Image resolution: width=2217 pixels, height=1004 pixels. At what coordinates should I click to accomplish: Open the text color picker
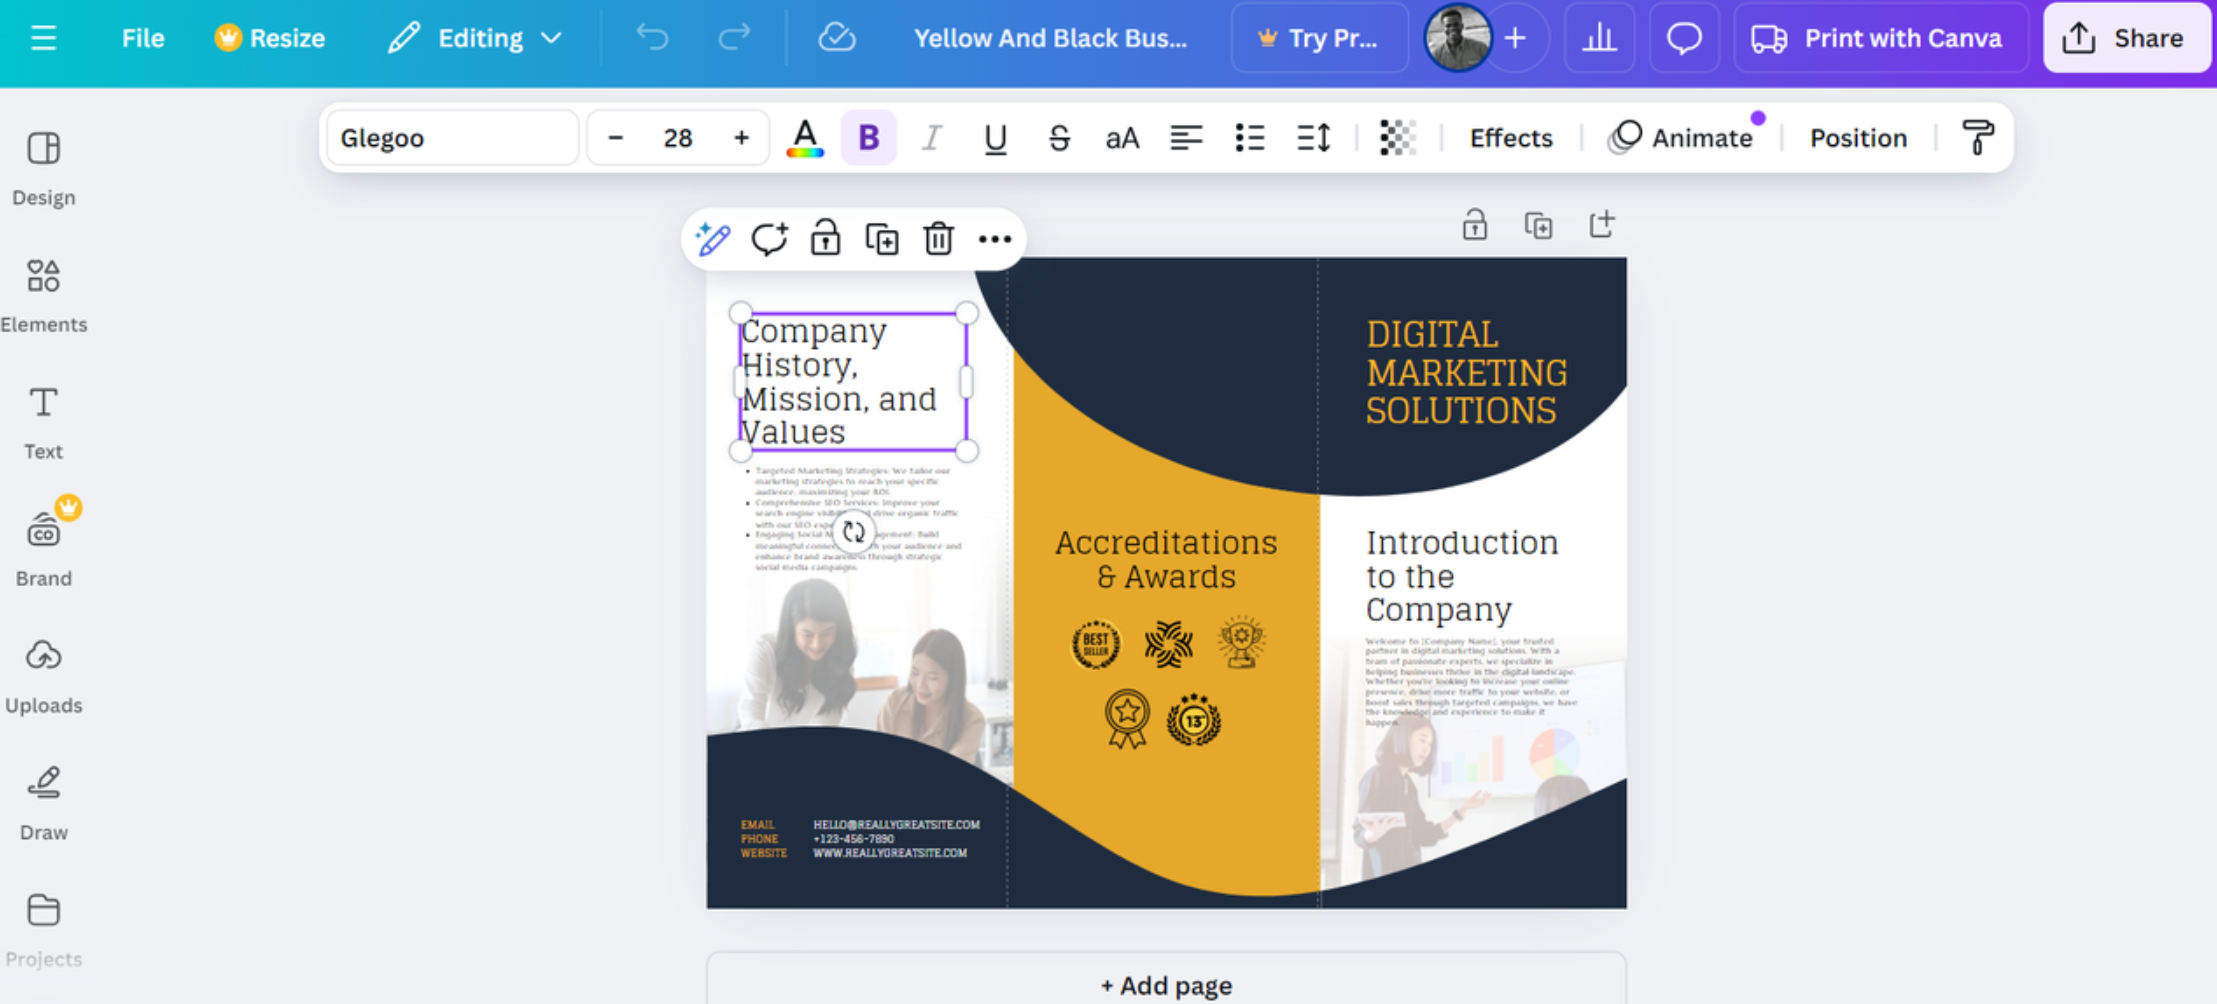coord(805,138)
